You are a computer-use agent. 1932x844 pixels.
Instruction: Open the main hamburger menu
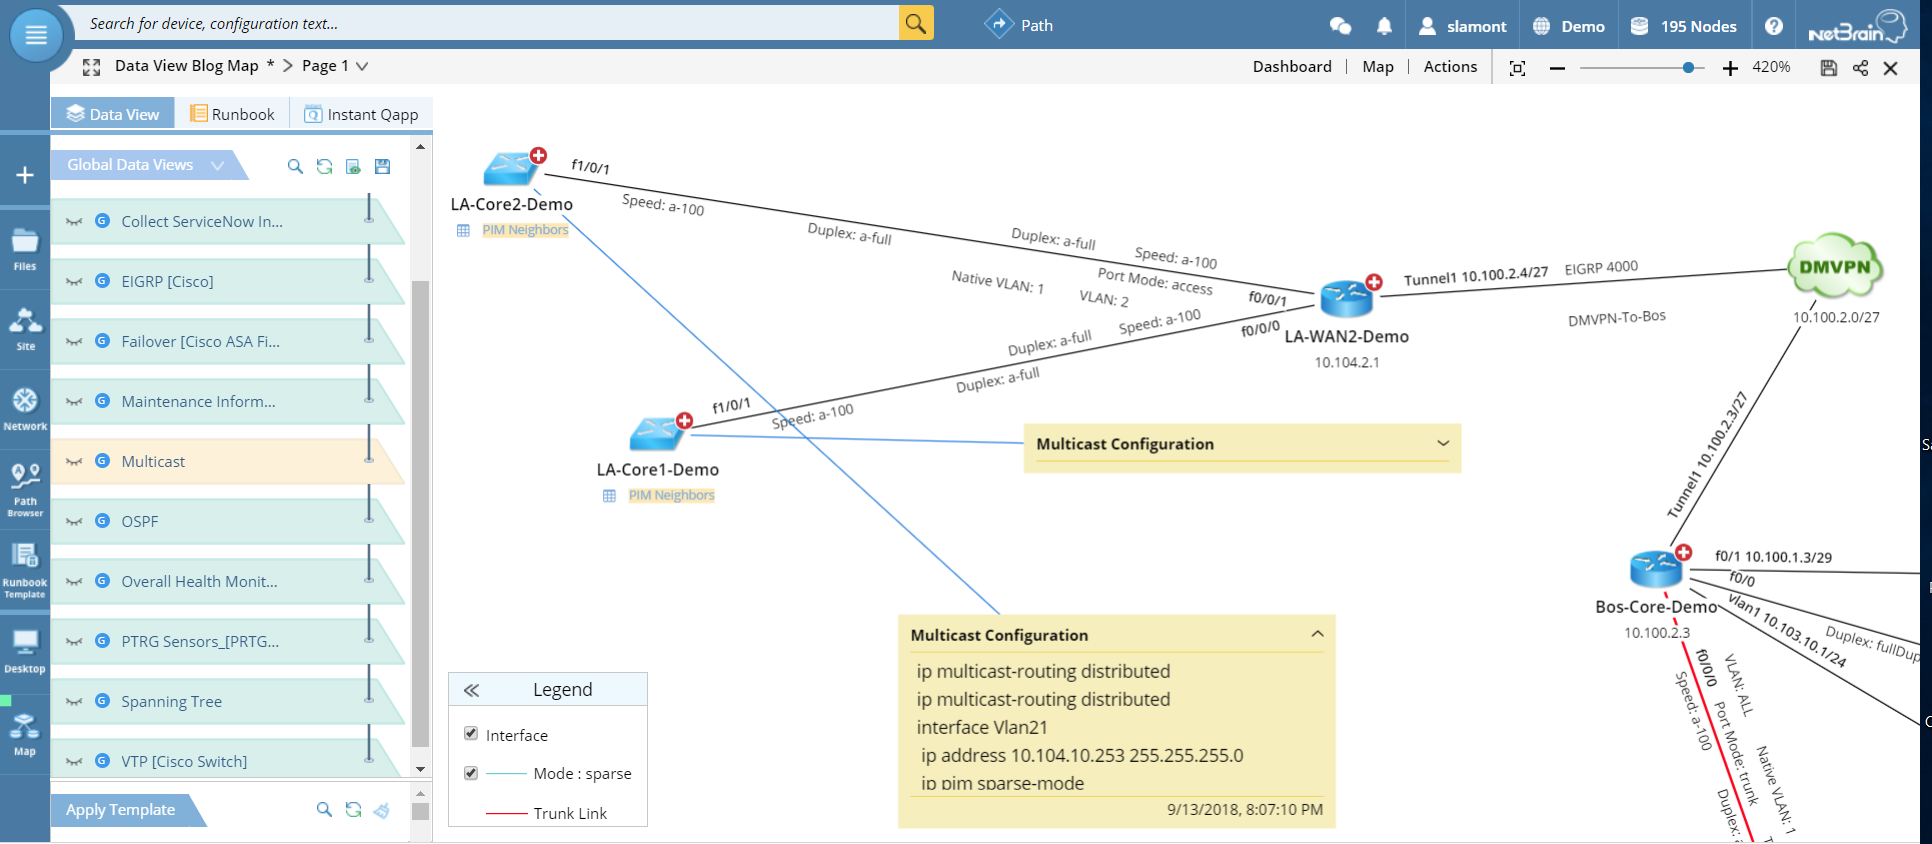pos(36,35)
